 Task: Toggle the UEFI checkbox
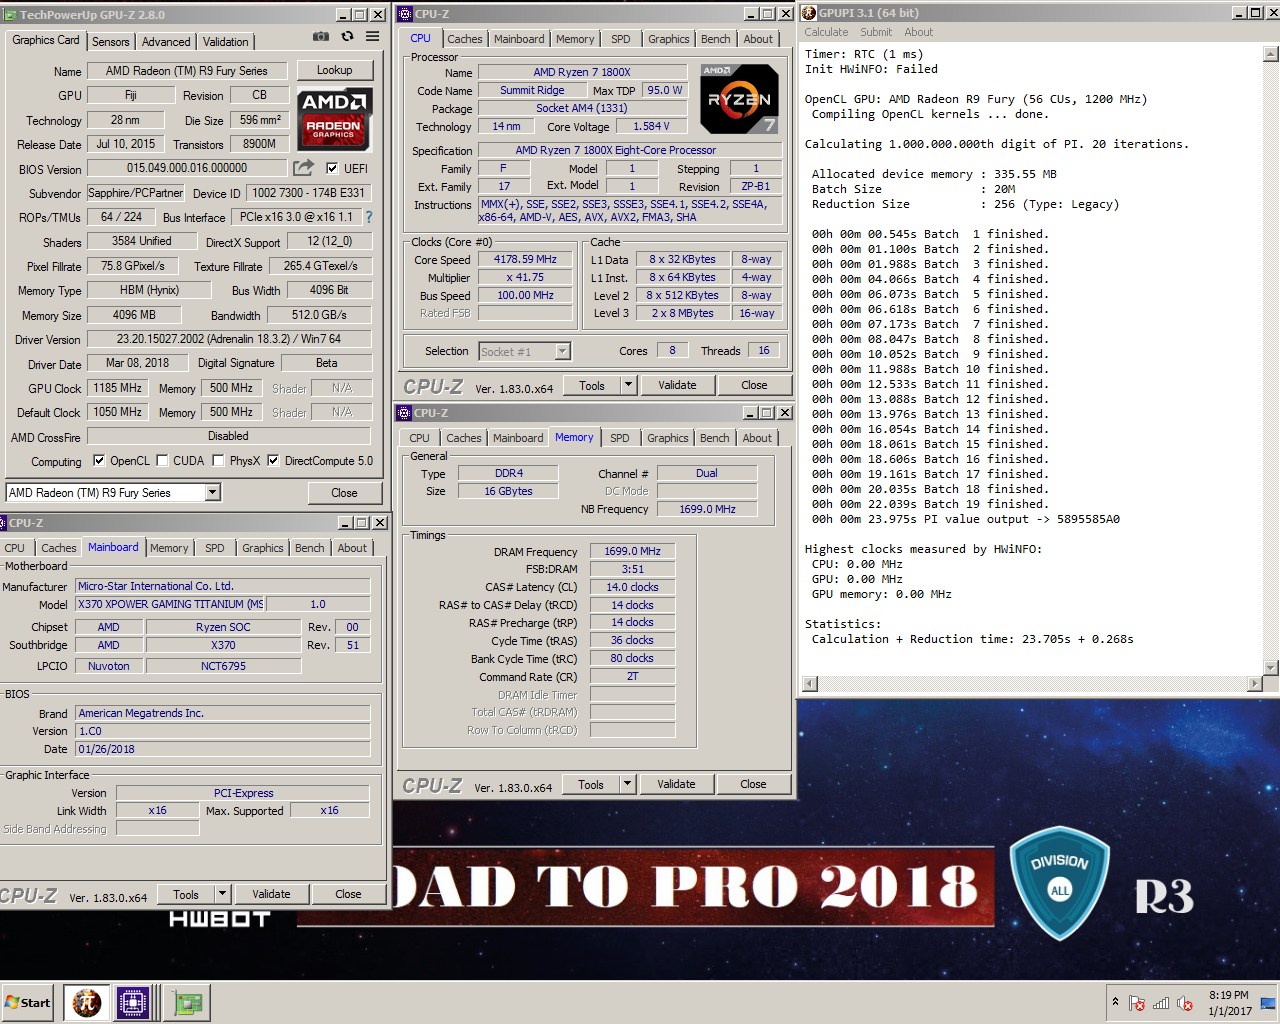332,168
